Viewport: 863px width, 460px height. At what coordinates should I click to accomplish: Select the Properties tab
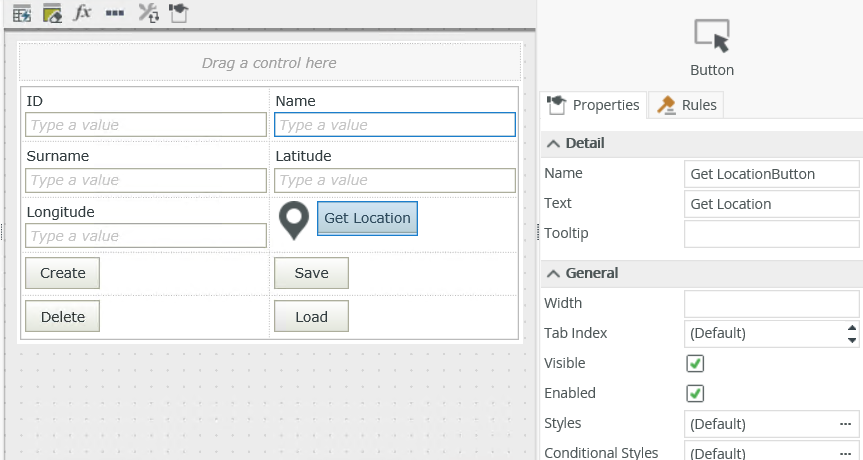pyautogui.click(x=594, y=105)
